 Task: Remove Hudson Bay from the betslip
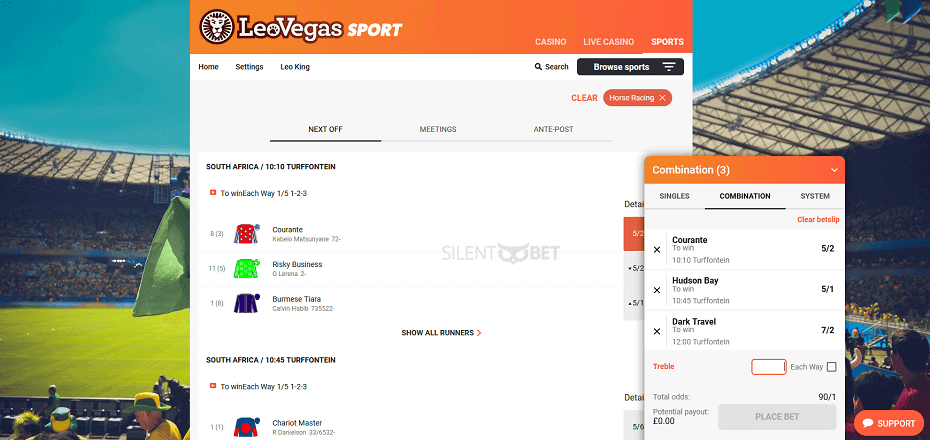(x=657, y=290)
